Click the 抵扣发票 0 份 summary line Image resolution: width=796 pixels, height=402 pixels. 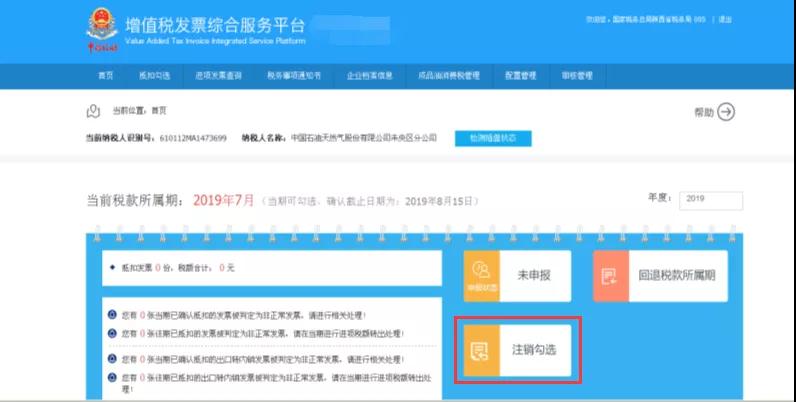[177, 267]
